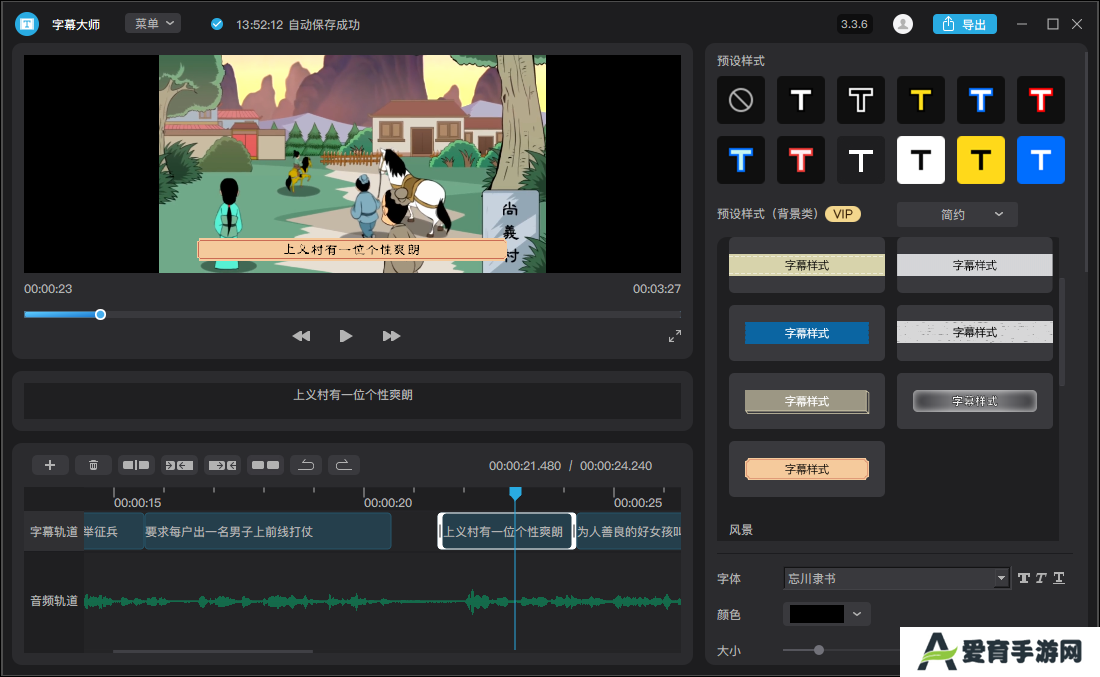The image size is (1100, 677).
Task: Add a new subtitle with plus button
Action: (x=50, y=465)
